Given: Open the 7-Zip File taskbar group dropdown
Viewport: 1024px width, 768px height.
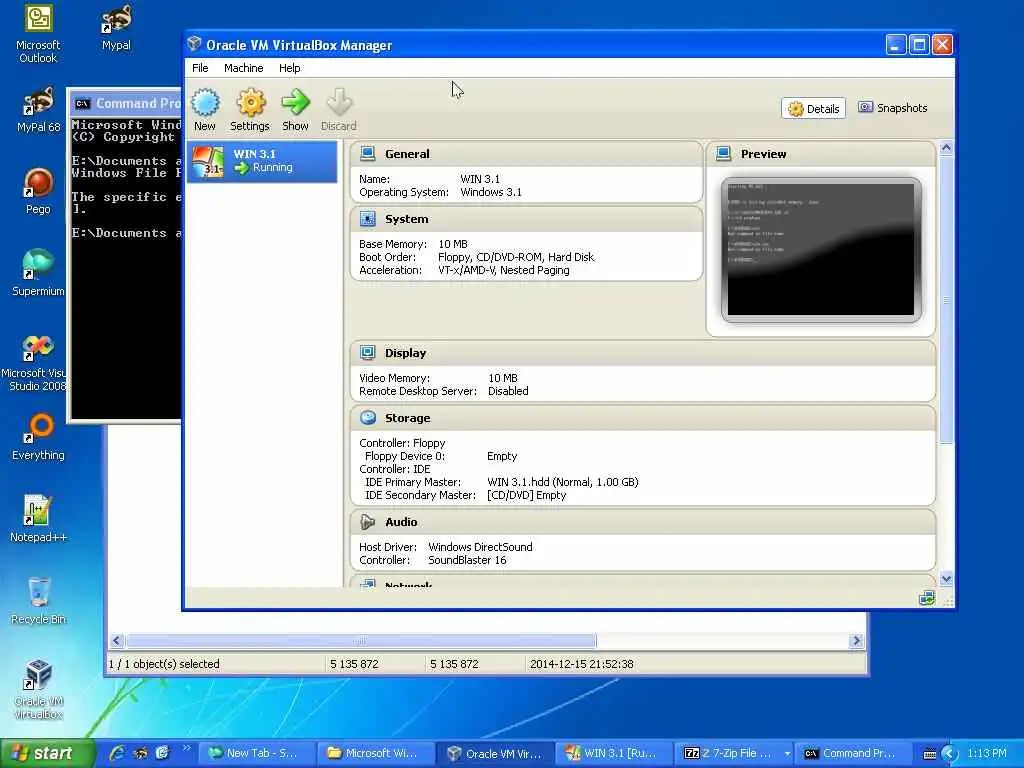Looking at the screenshot, I should point(788,753).
